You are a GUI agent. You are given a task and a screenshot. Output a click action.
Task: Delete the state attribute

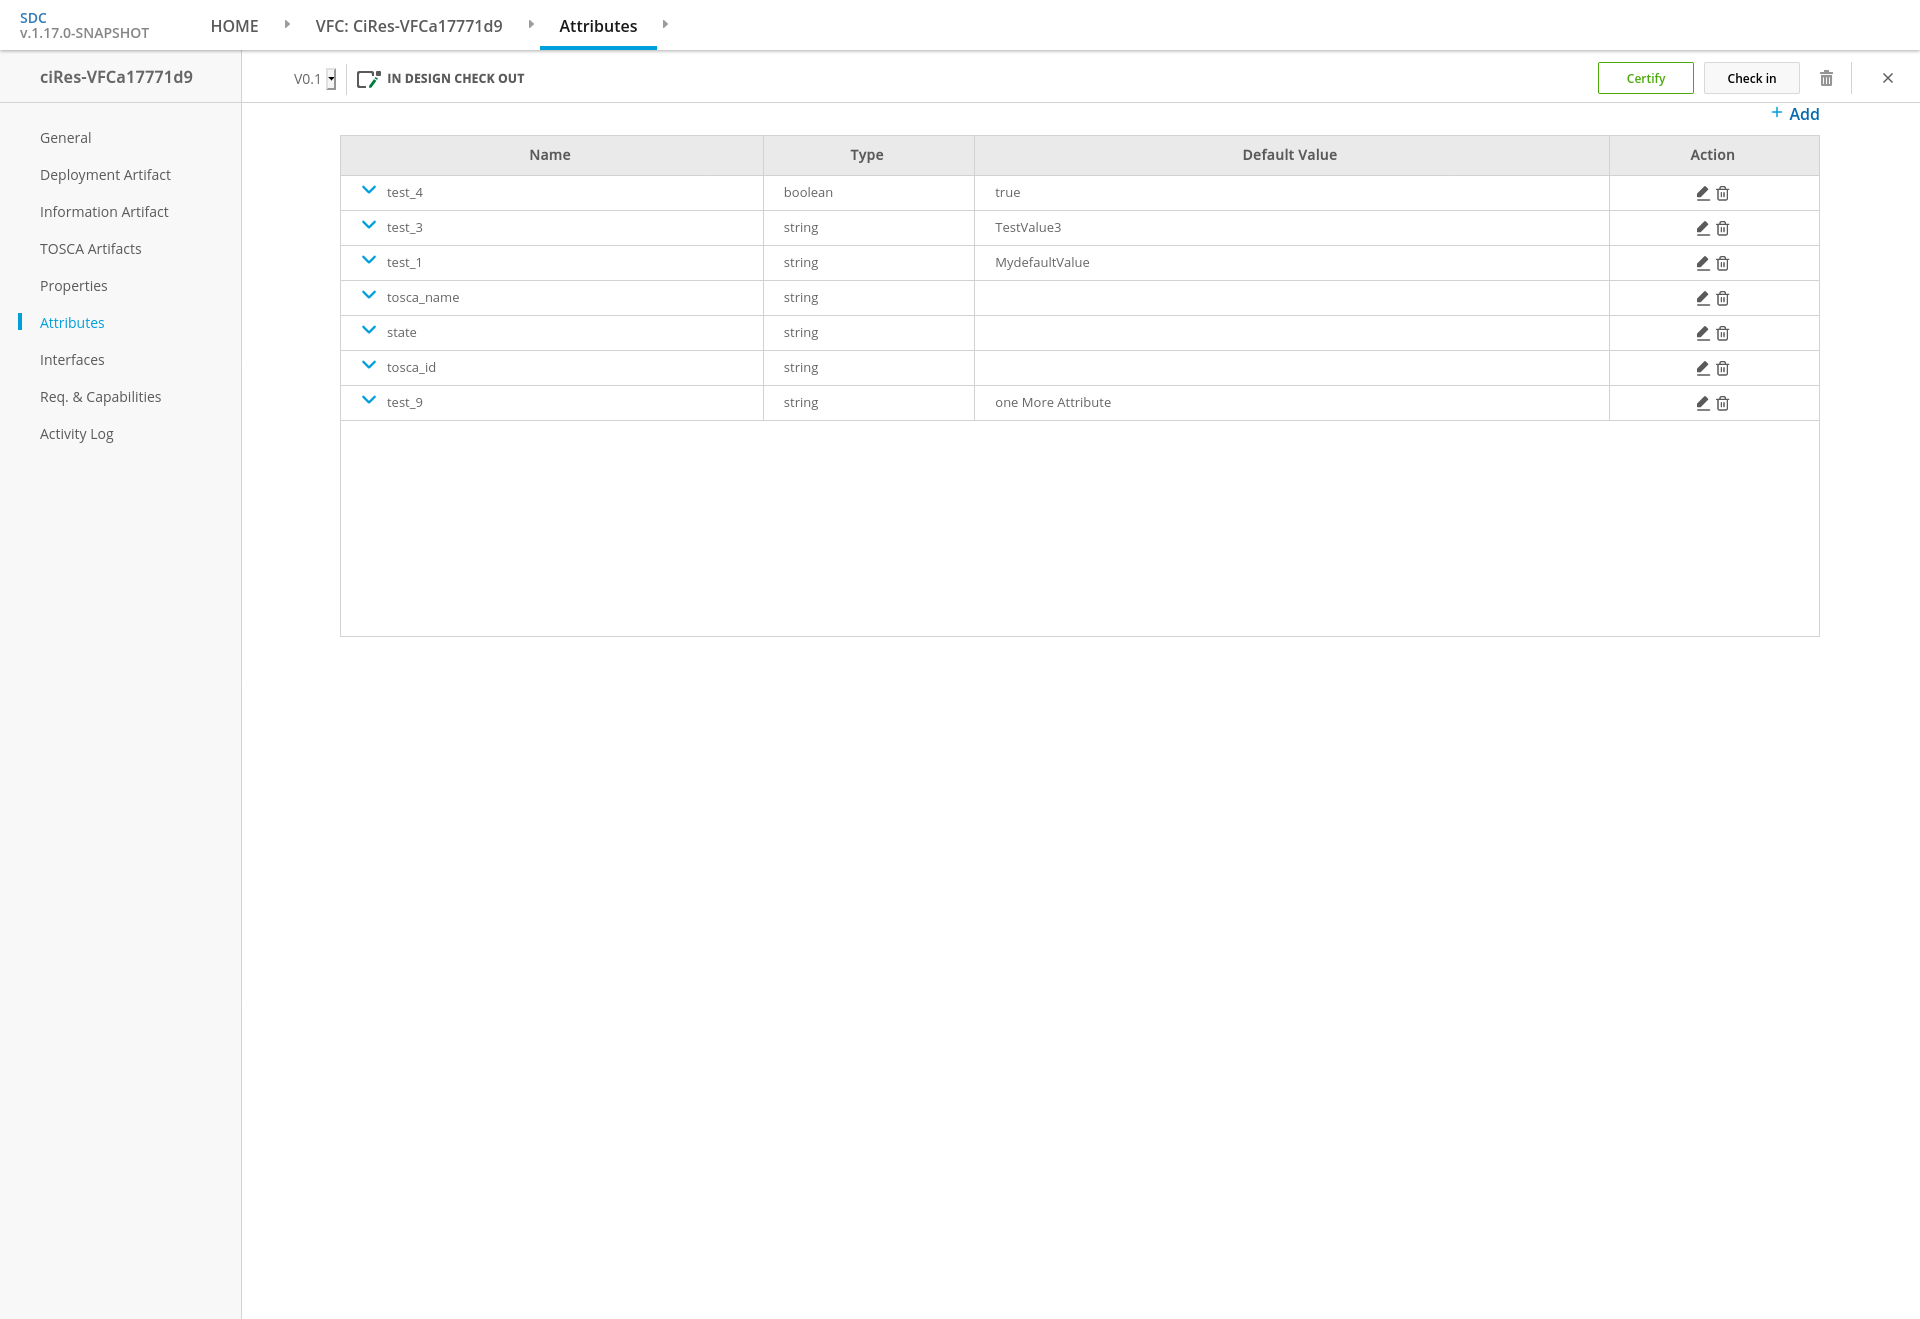1722,333
